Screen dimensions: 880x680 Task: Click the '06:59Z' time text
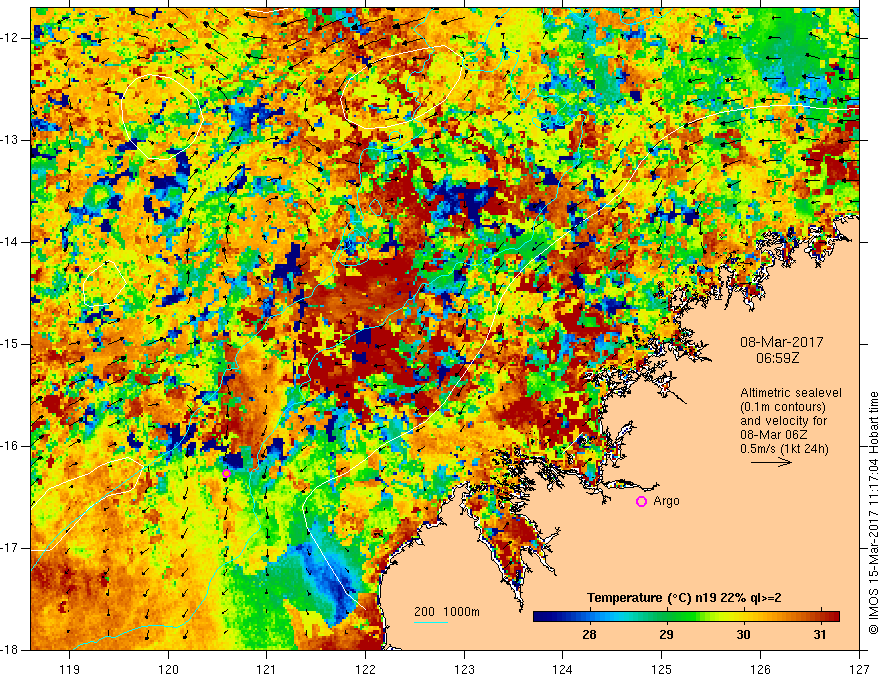coord(777,357)
